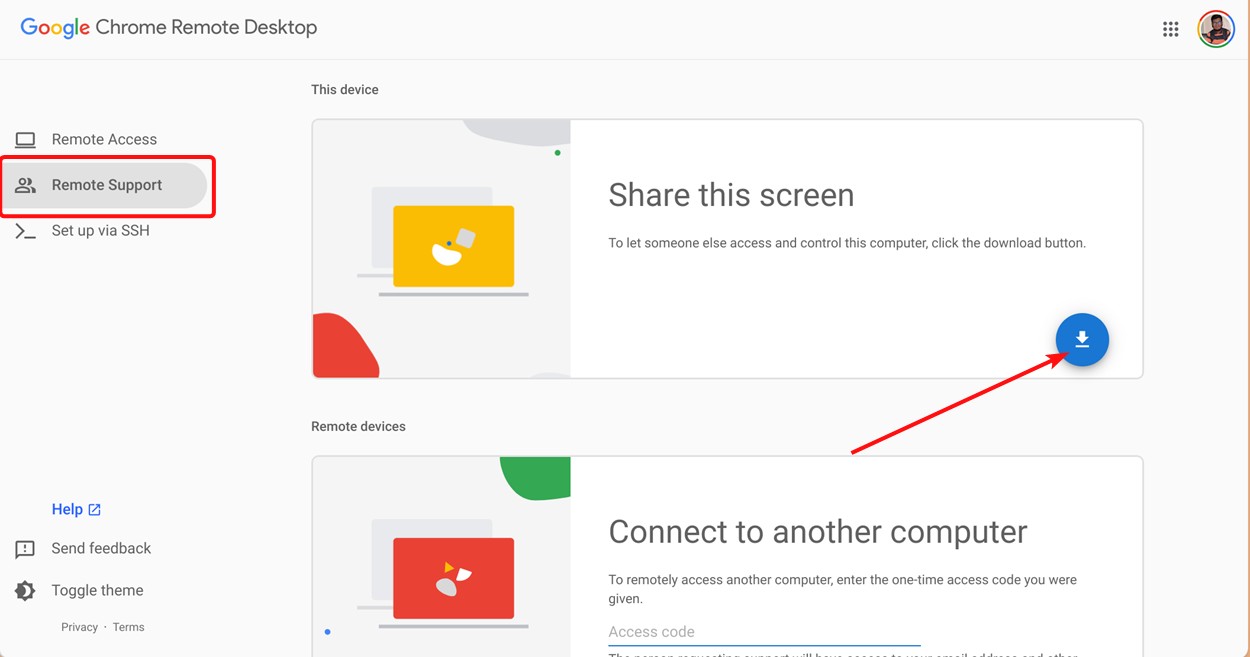This screenshot has height=657, width=1250.
Task: Click Send feedback
Action: click(100, 548)
